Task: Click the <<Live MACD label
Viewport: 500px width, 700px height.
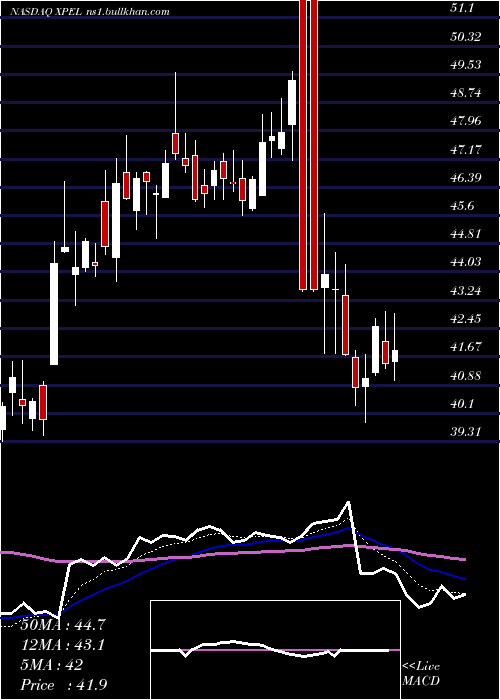Action: click(x=421, y=673)
